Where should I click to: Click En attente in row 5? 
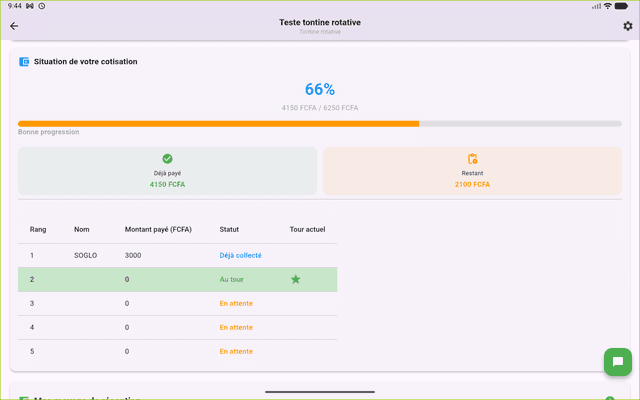[236, 351]
